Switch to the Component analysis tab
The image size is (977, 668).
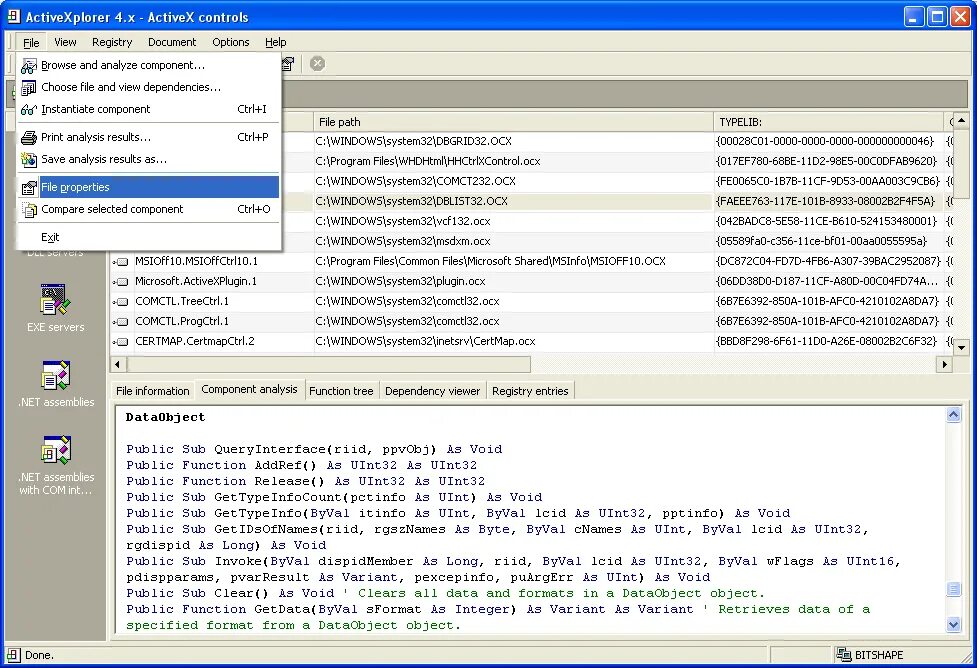coord(249,389)
